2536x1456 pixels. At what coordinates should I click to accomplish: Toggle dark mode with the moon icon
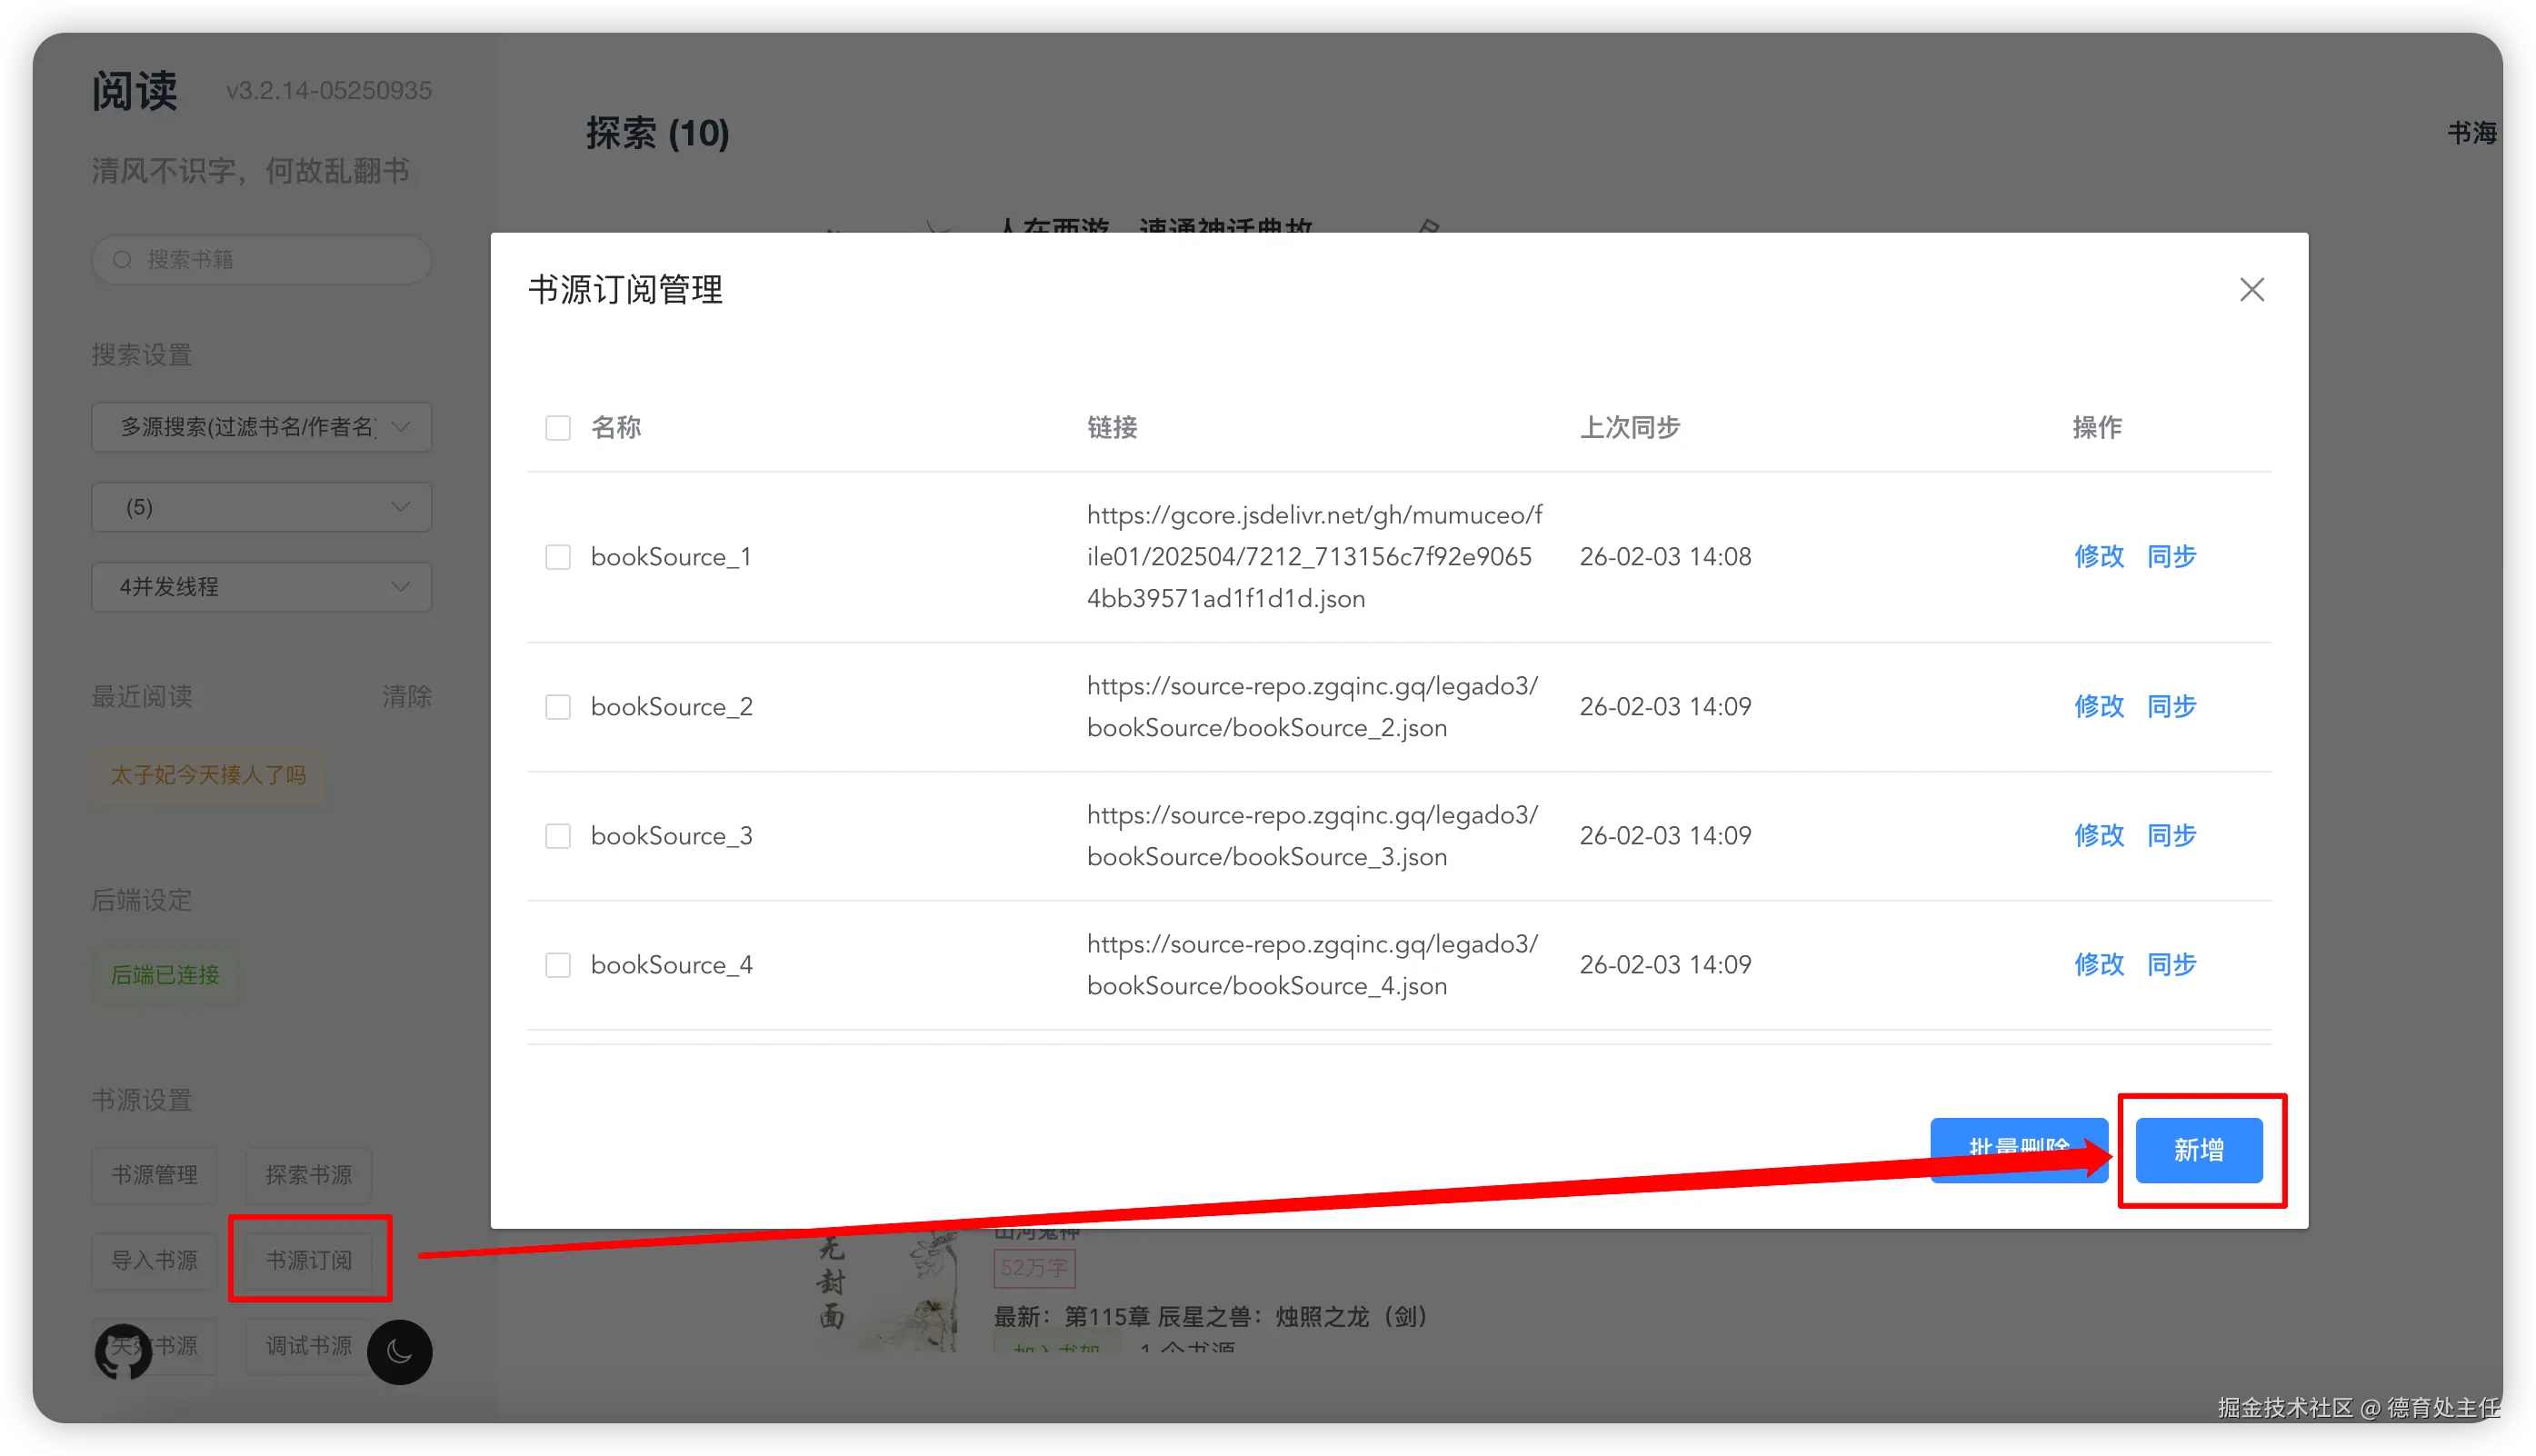click(x=399, y=1352)
